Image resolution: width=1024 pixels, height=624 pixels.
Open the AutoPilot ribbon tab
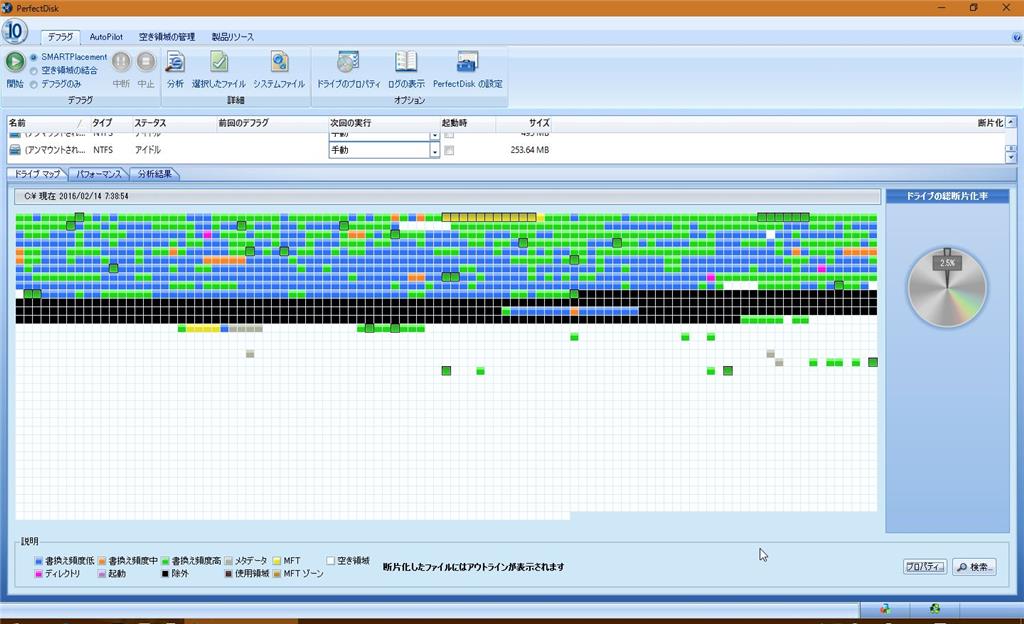pos(106,37)
